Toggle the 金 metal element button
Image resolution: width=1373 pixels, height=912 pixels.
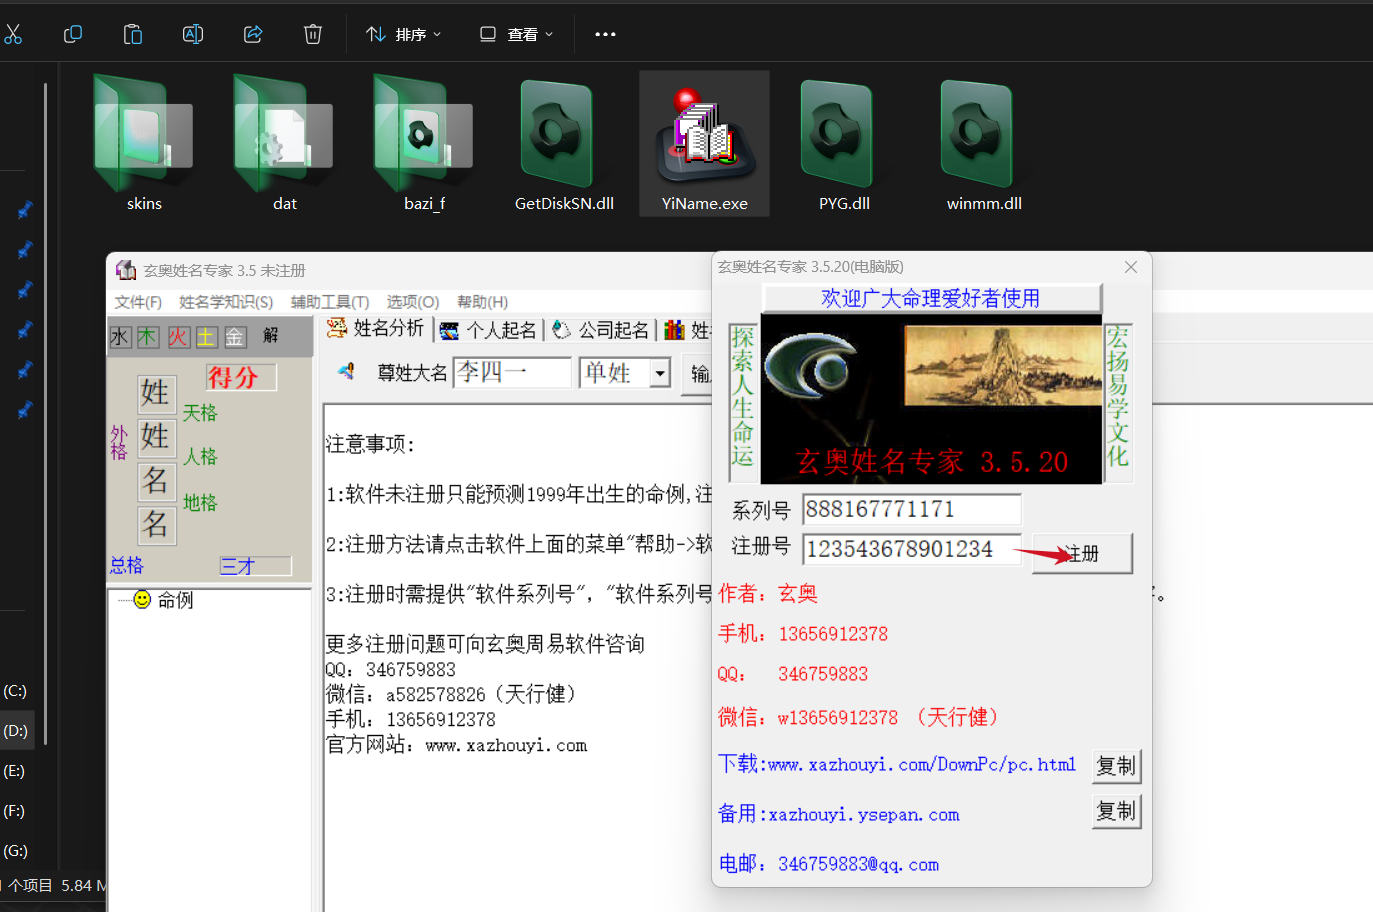point(235,337)
